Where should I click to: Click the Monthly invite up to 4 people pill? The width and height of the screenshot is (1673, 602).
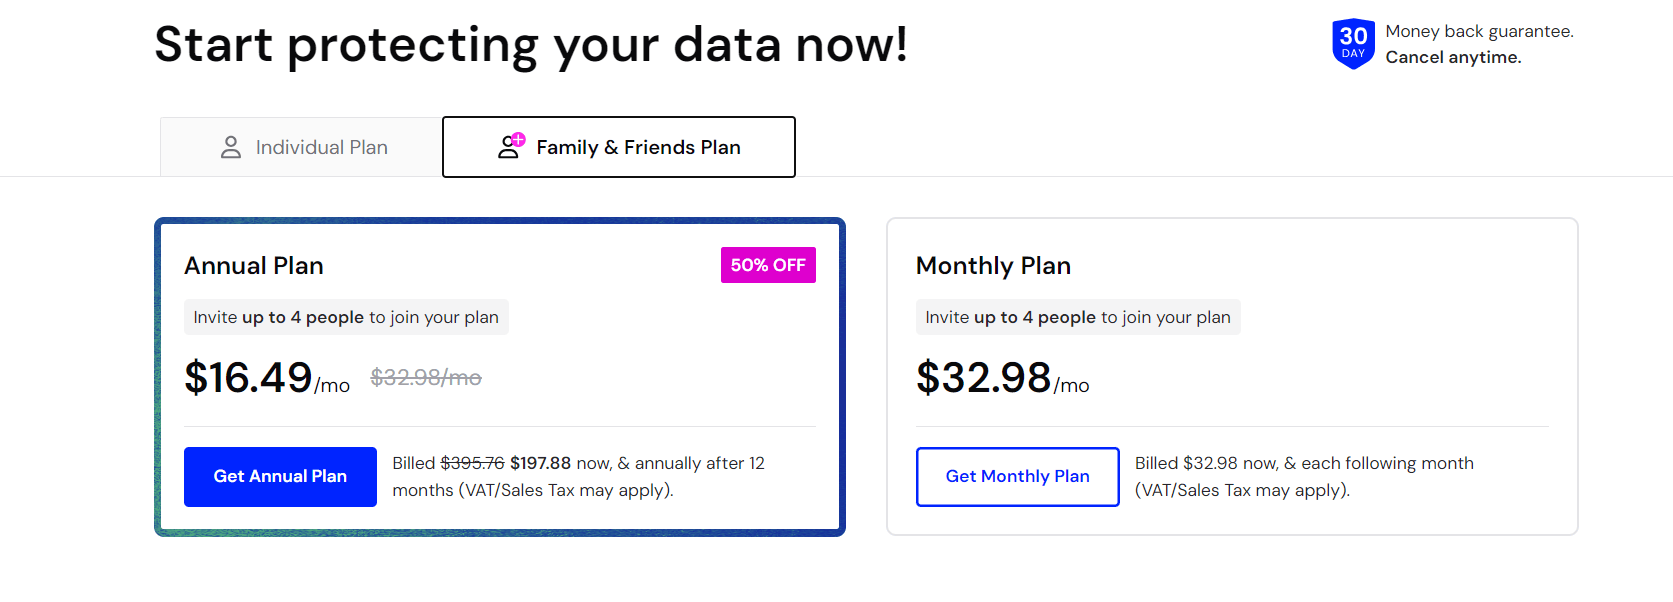pyautogui.click(x=1078, y=317)
